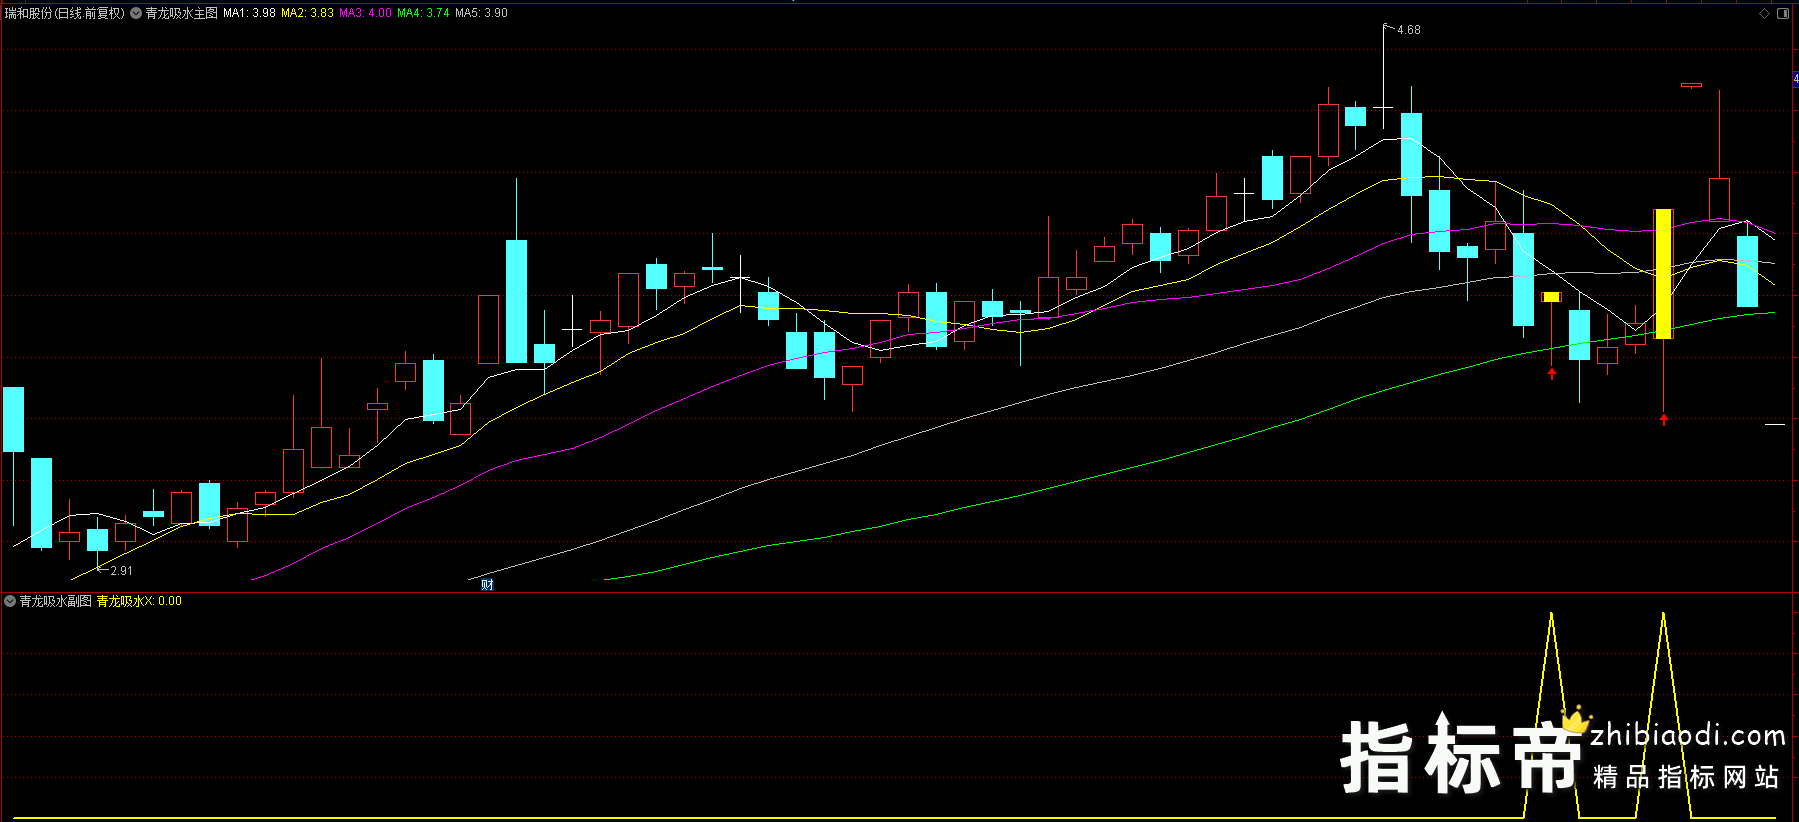1799x822 pixels.
Task: Select the 青龙吸水主图 indicator name
Action: pyautogui.click(x=181, y=14)
